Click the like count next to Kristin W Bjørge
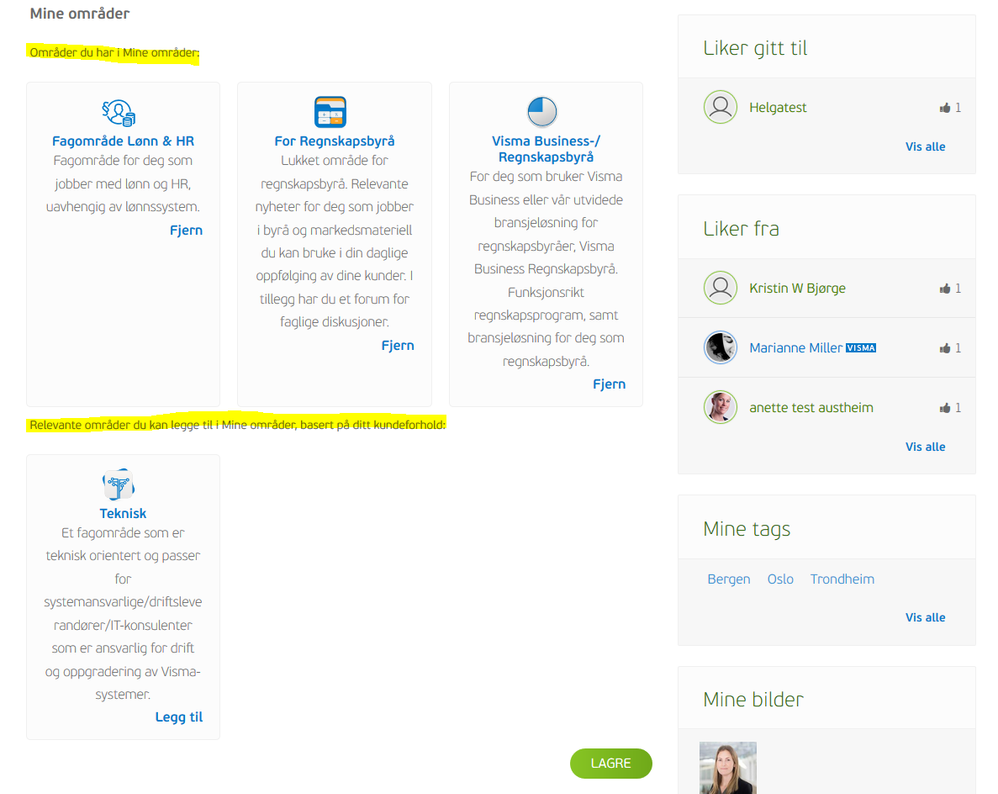 pos(958,288)
